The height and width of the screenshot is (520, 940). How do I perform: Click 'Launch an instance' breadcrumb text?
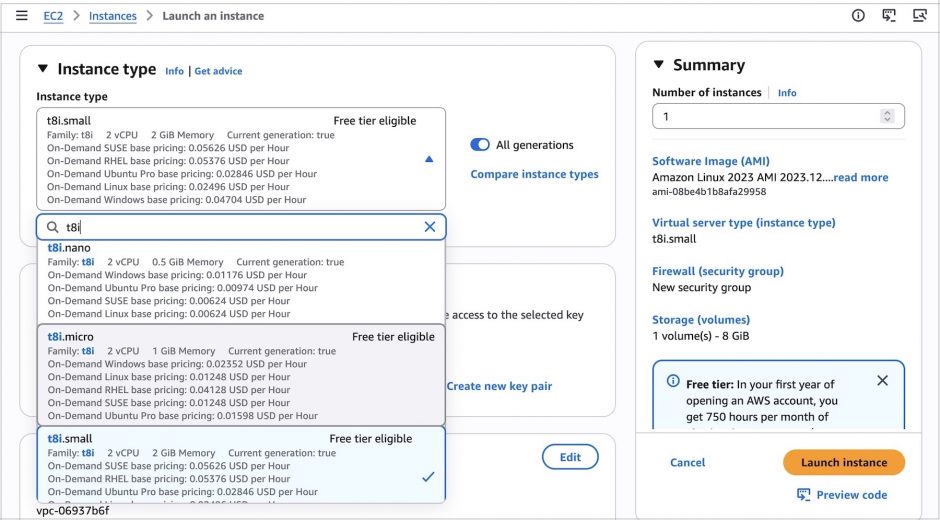(x=213, y=16)
